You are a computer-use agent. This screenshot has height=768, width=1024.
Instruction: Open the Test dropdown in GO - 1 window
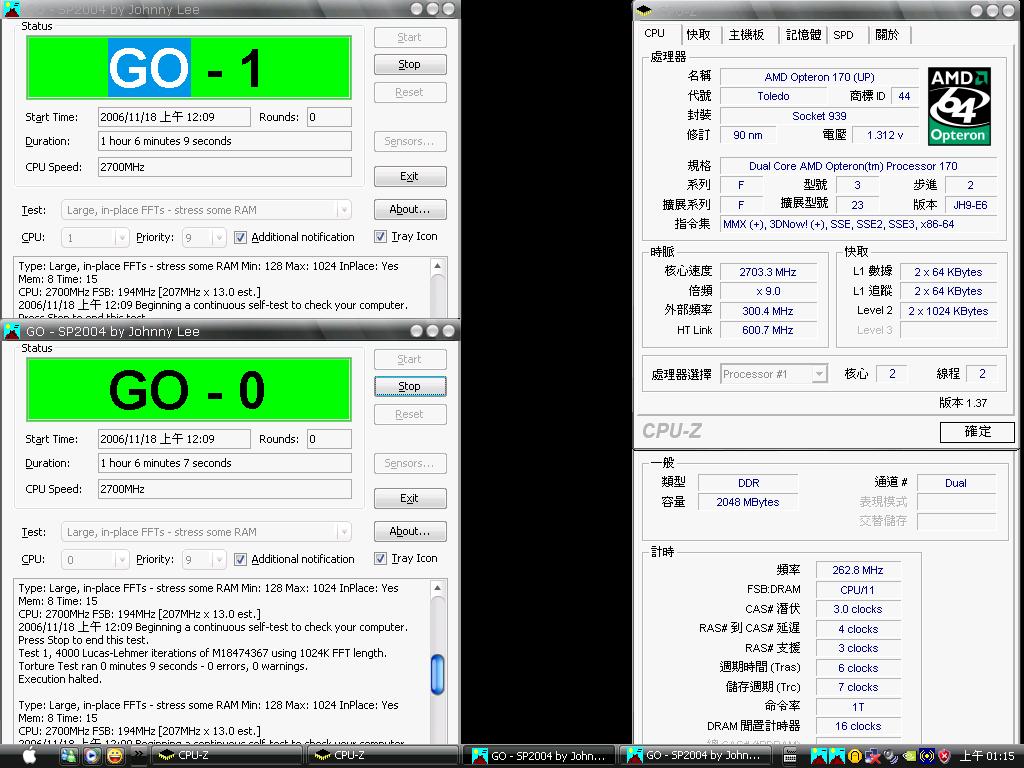click(206, 210)
